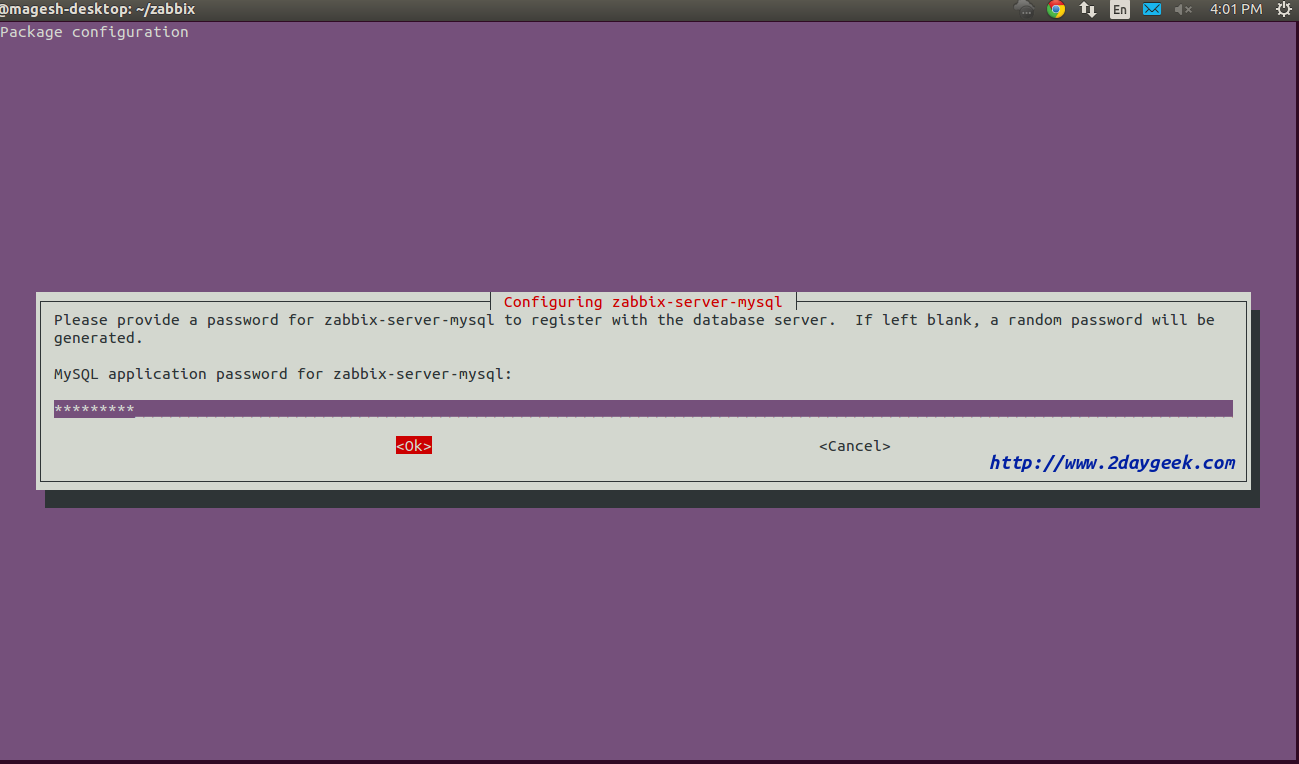Select the Cancel button in the dialog

tap(854, 446)
